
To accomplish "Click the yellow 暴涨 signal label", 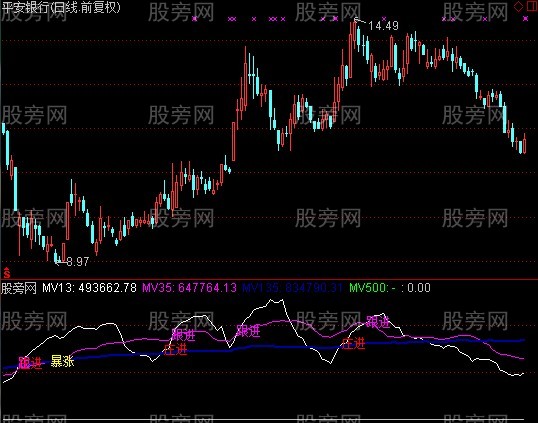I will (62, 361).
